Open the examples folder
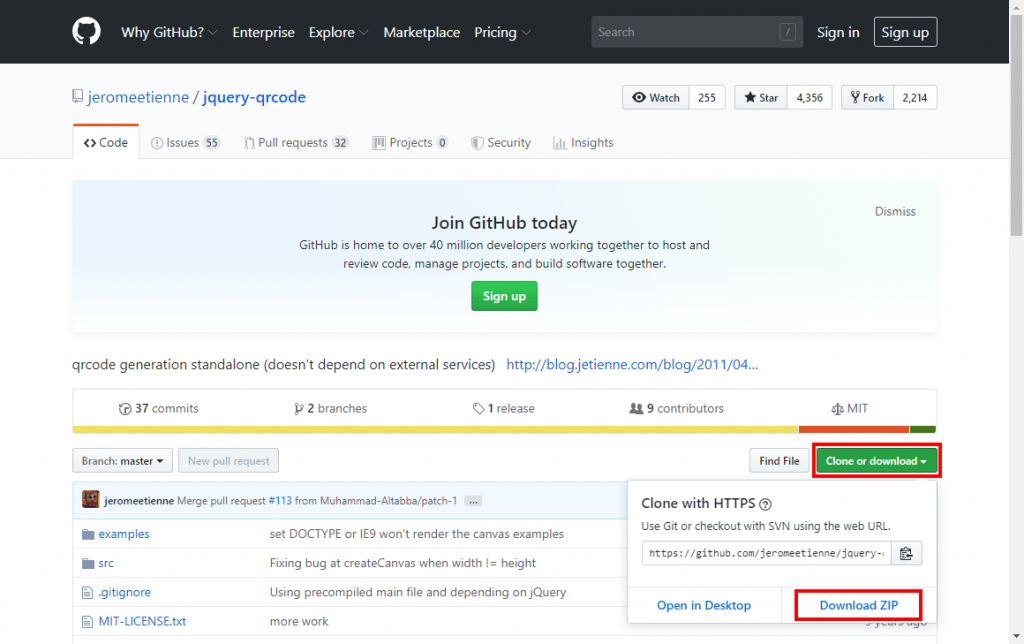This screenshot has width=1024, height=644. [x=123, y=534]
